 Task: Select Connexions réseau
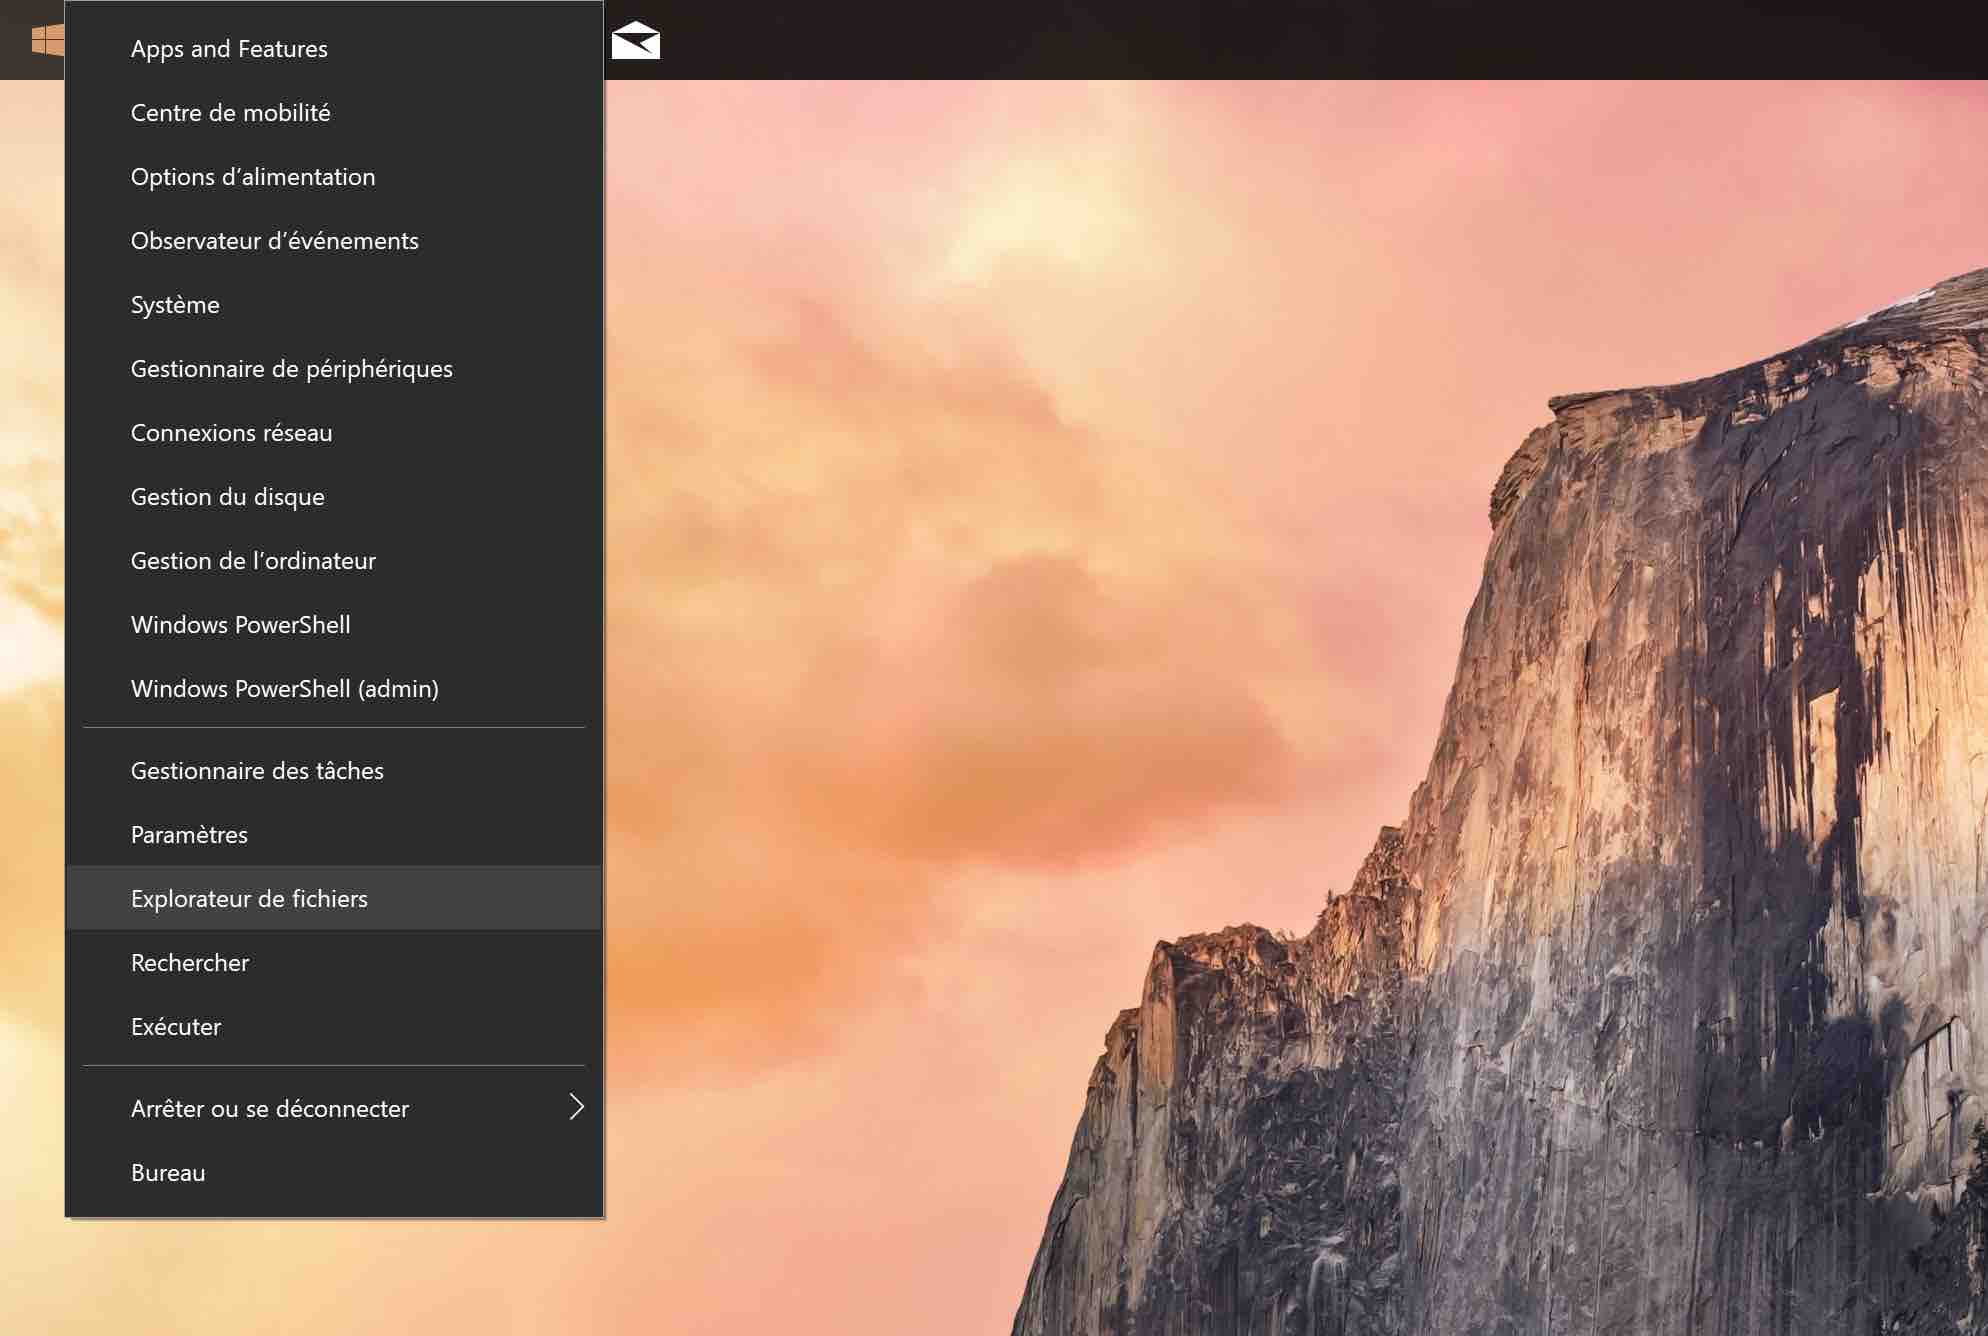click(x=231, y=431)
